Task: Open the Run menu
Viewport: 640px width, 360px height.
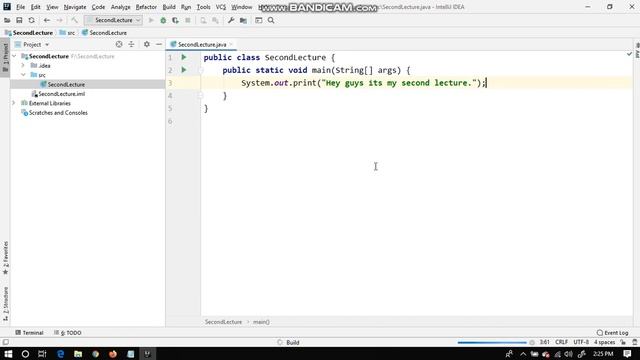Action: [x=186, y=7]
